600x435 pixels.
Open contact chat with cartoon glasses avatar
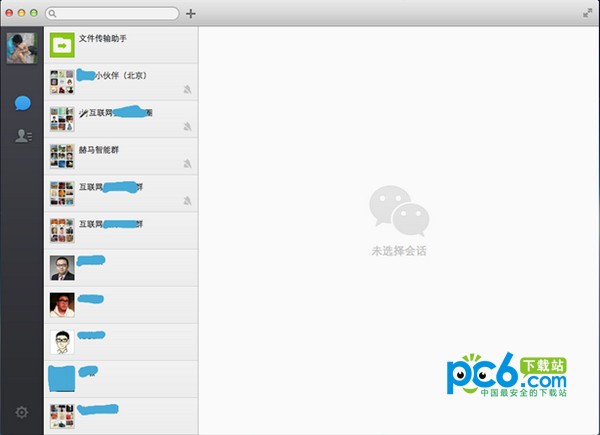coord(121,342)
